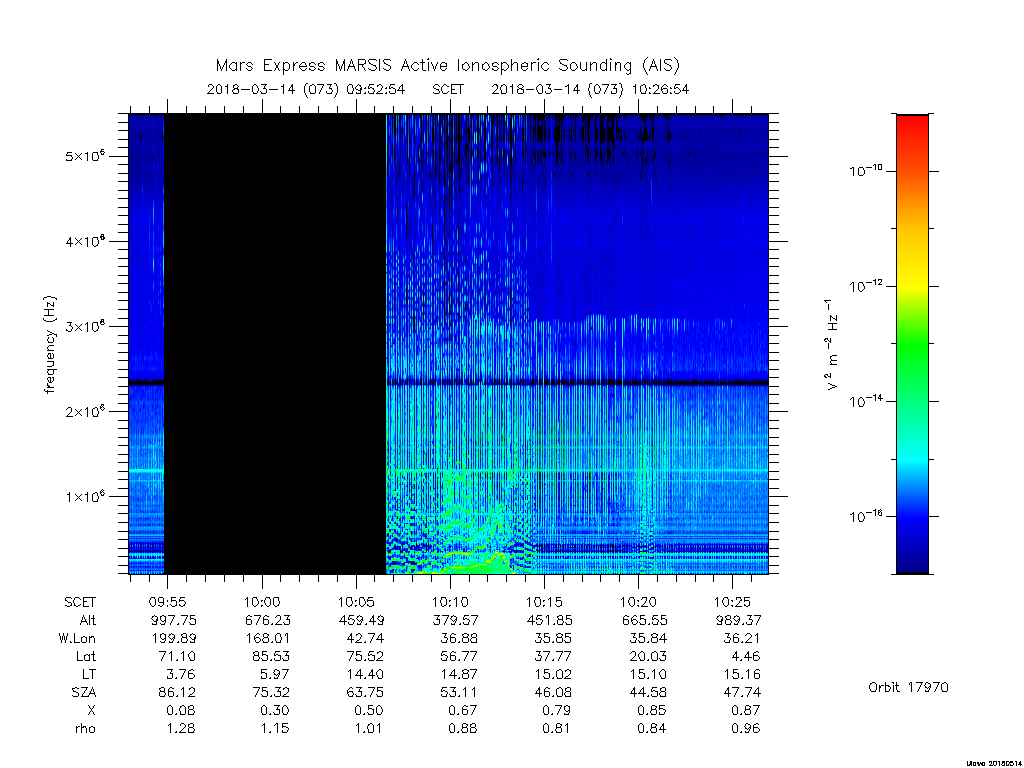Click the 'LT' row header
This screenshot has width=1024, height=768.
coord(89,674)
